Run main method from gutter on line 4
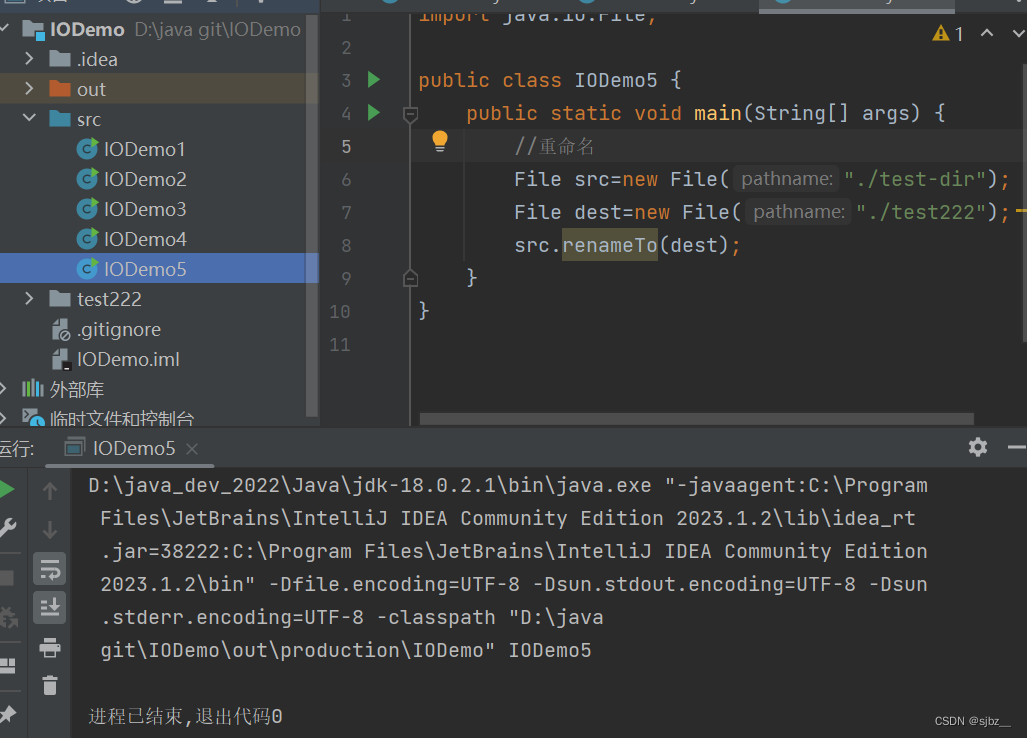The image size is (1027, 738). click(x=373, y=113)
